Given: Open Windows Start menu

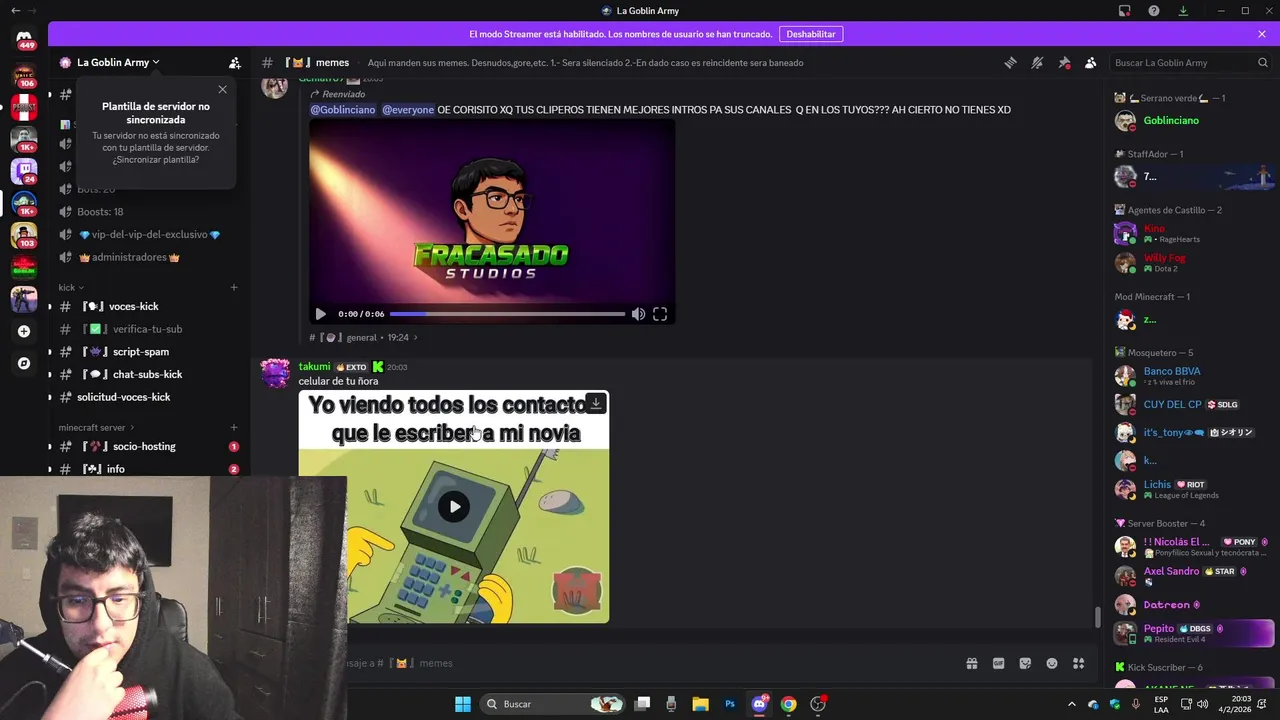Looking at the screenshot, I should point(463,704).
